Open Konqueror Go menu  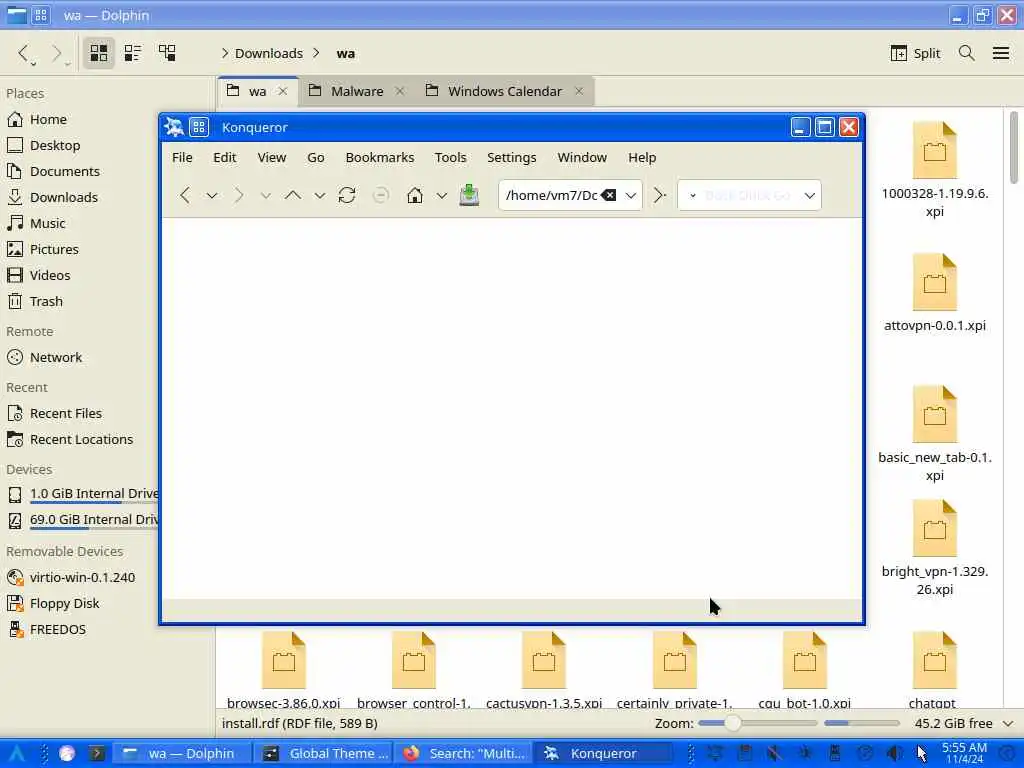(315, 157)
